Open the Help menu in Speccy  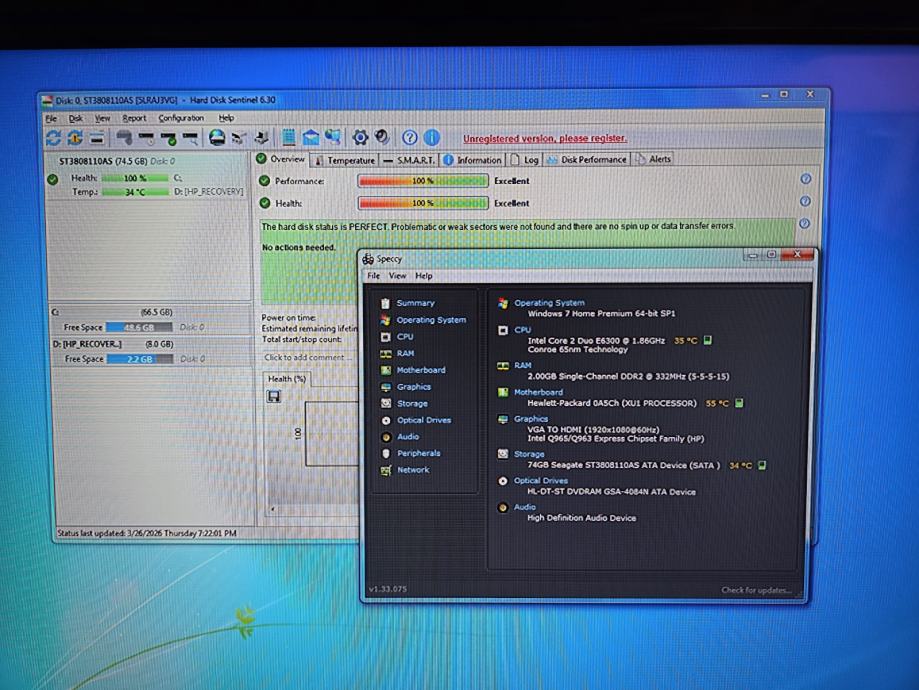tap(424, 276)
